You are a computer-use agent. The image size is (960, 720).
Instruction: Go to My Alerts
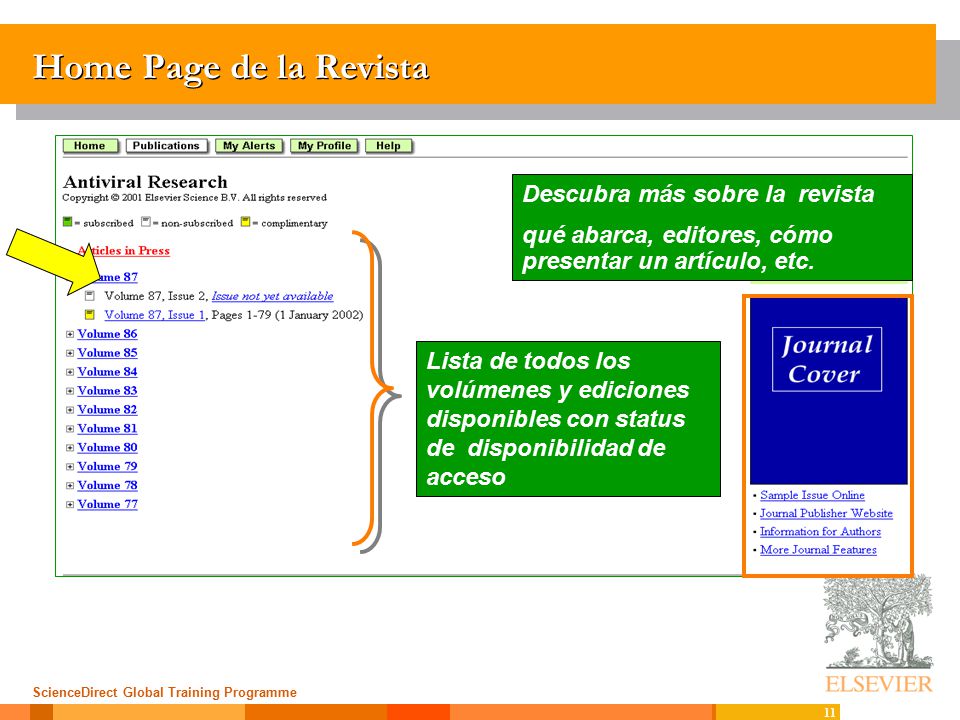[x=249, y=146]
